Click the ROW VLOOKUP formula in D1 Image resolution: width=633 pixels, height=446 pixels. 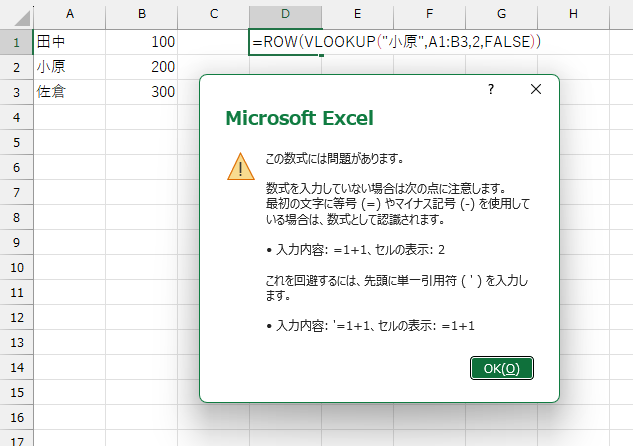pos(396,42)
